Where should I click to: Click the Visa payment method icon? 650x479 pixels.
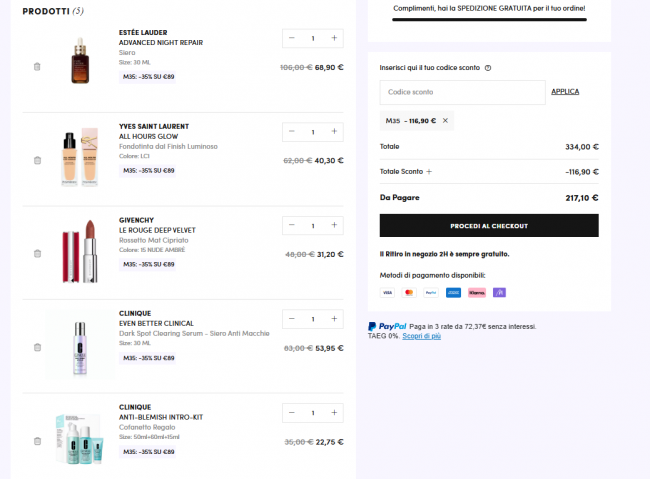point(387,292)
